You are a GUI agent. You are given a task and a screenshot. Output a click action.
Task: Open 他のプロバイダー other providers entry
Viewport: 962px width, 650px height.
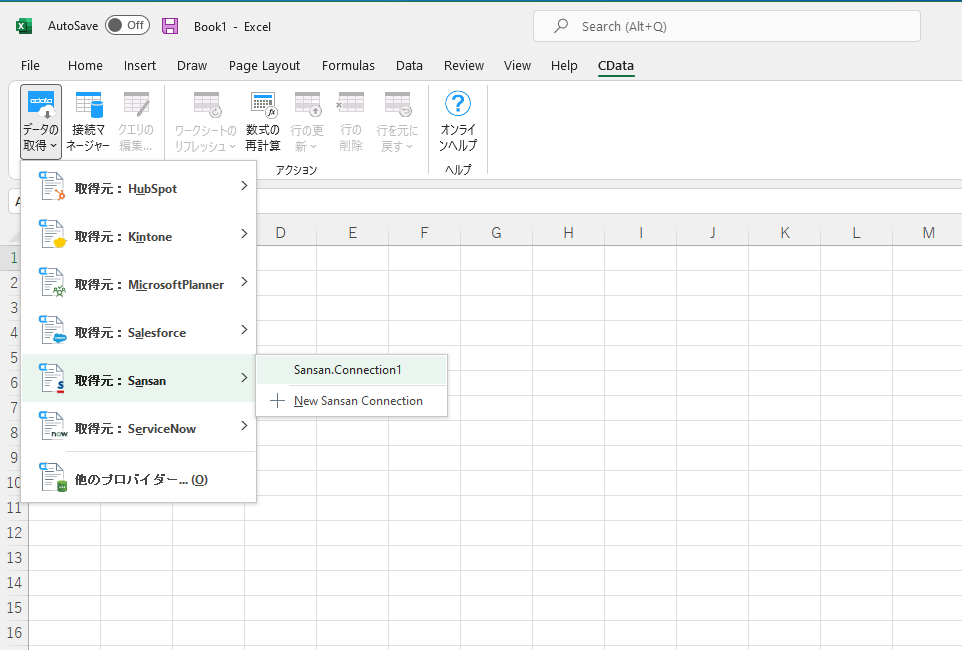click(x=140, y=480)
